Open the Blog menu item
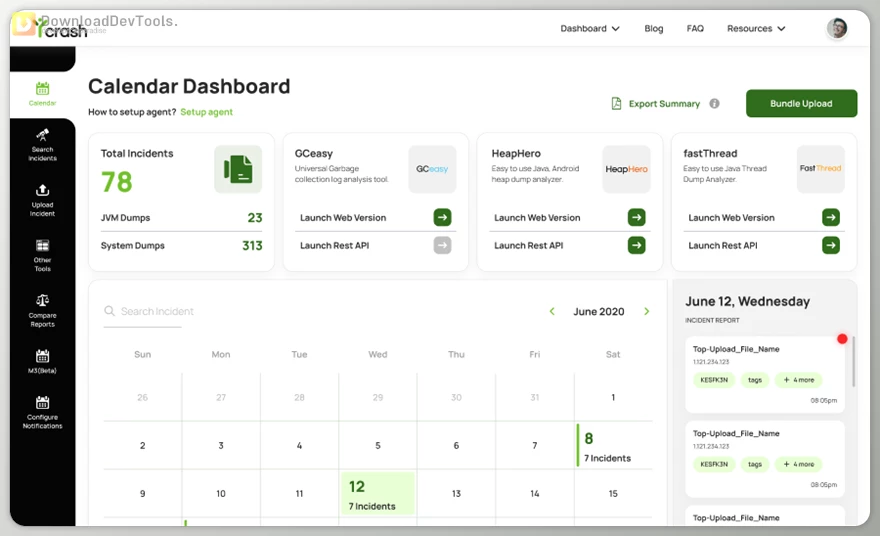Viewport: 880px width, 536px height. click(654, 29)
